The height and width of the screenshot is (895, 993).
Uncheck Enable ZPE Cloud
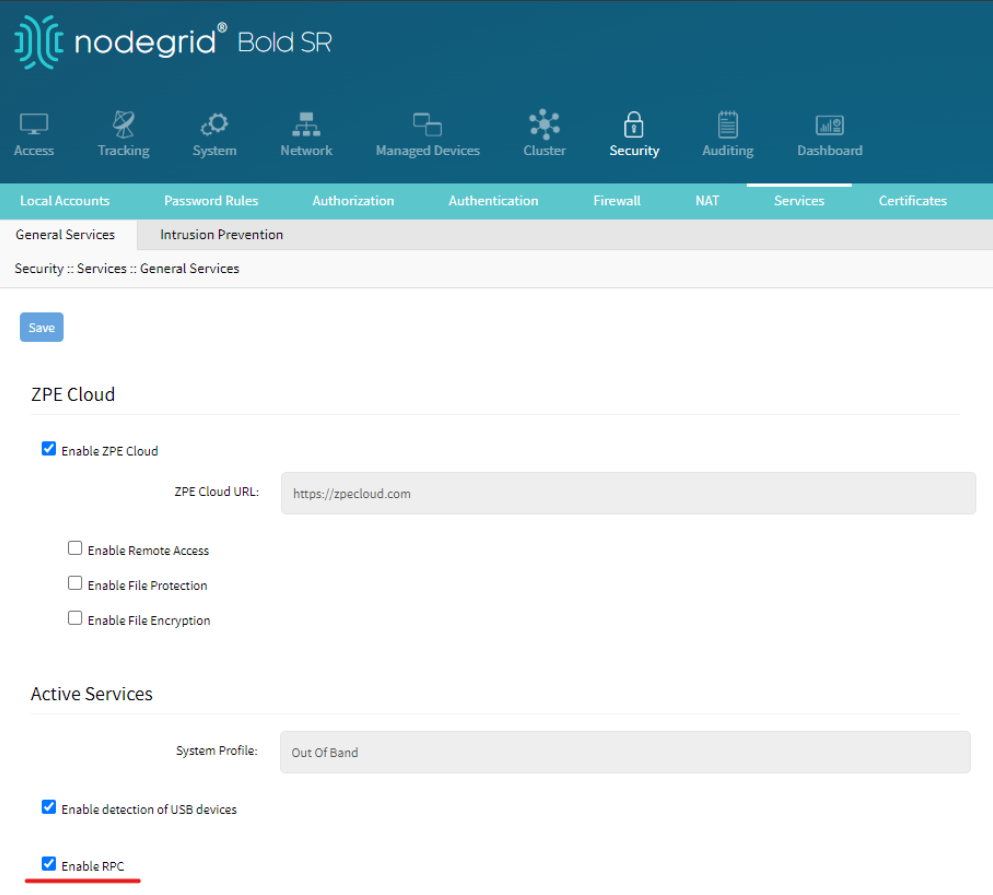click(x=49, y=448)
